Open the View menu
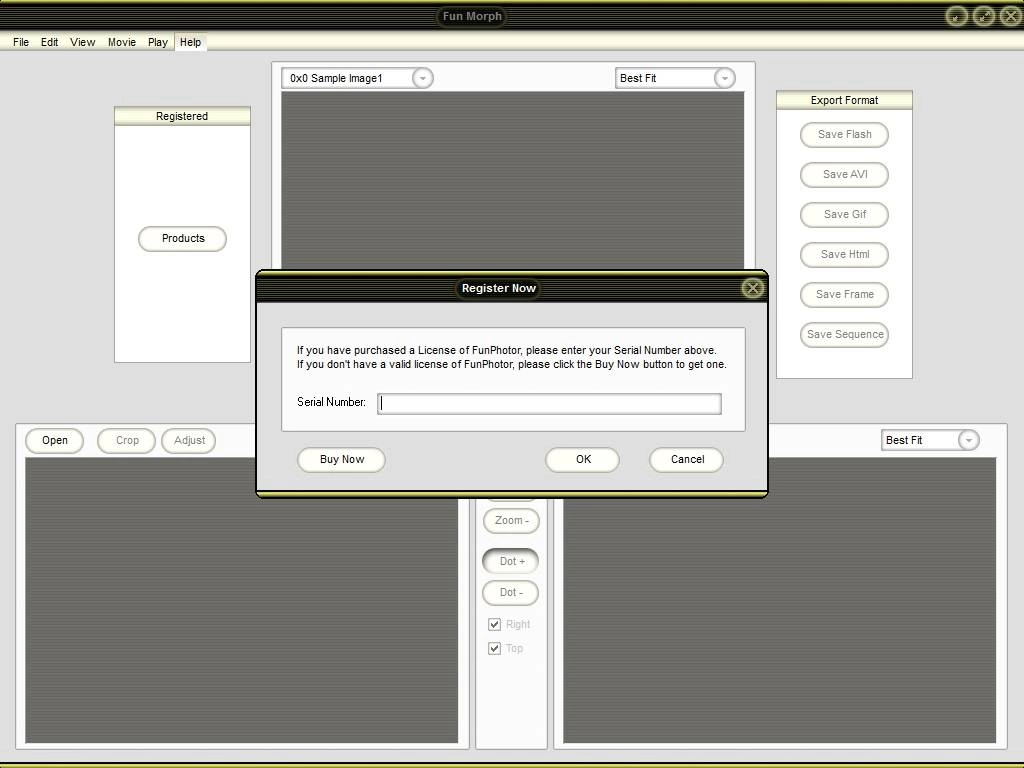Screen dimensions: 1024x768 coord(83,42)
